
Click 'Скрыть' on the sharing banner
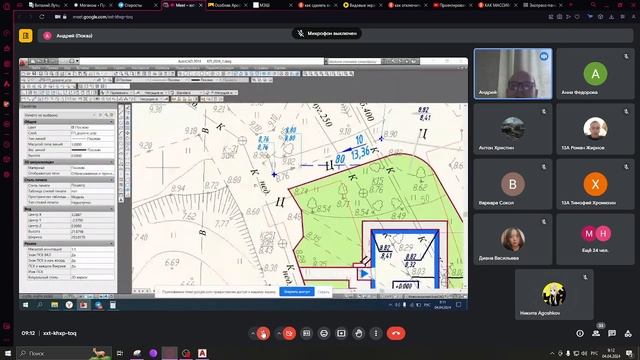[x=323, y=292]
